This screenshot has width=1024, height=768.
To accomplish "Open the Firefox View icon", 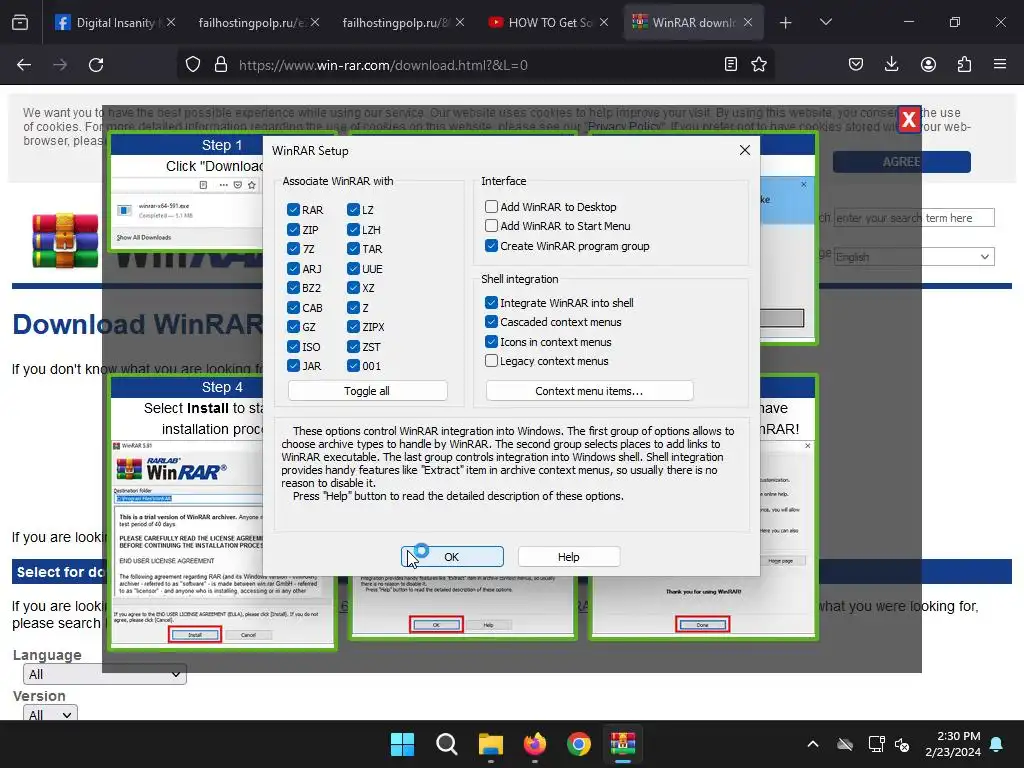I will (20, 23).
